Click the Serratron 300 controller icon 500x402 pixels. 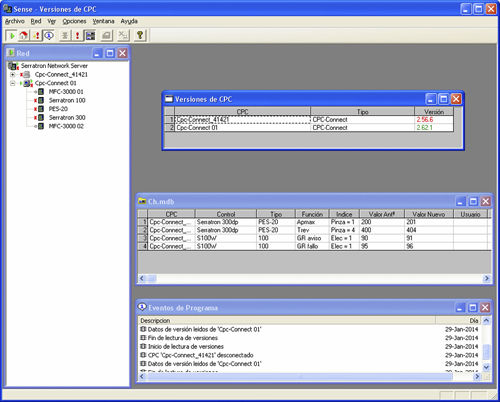(40, 118)
